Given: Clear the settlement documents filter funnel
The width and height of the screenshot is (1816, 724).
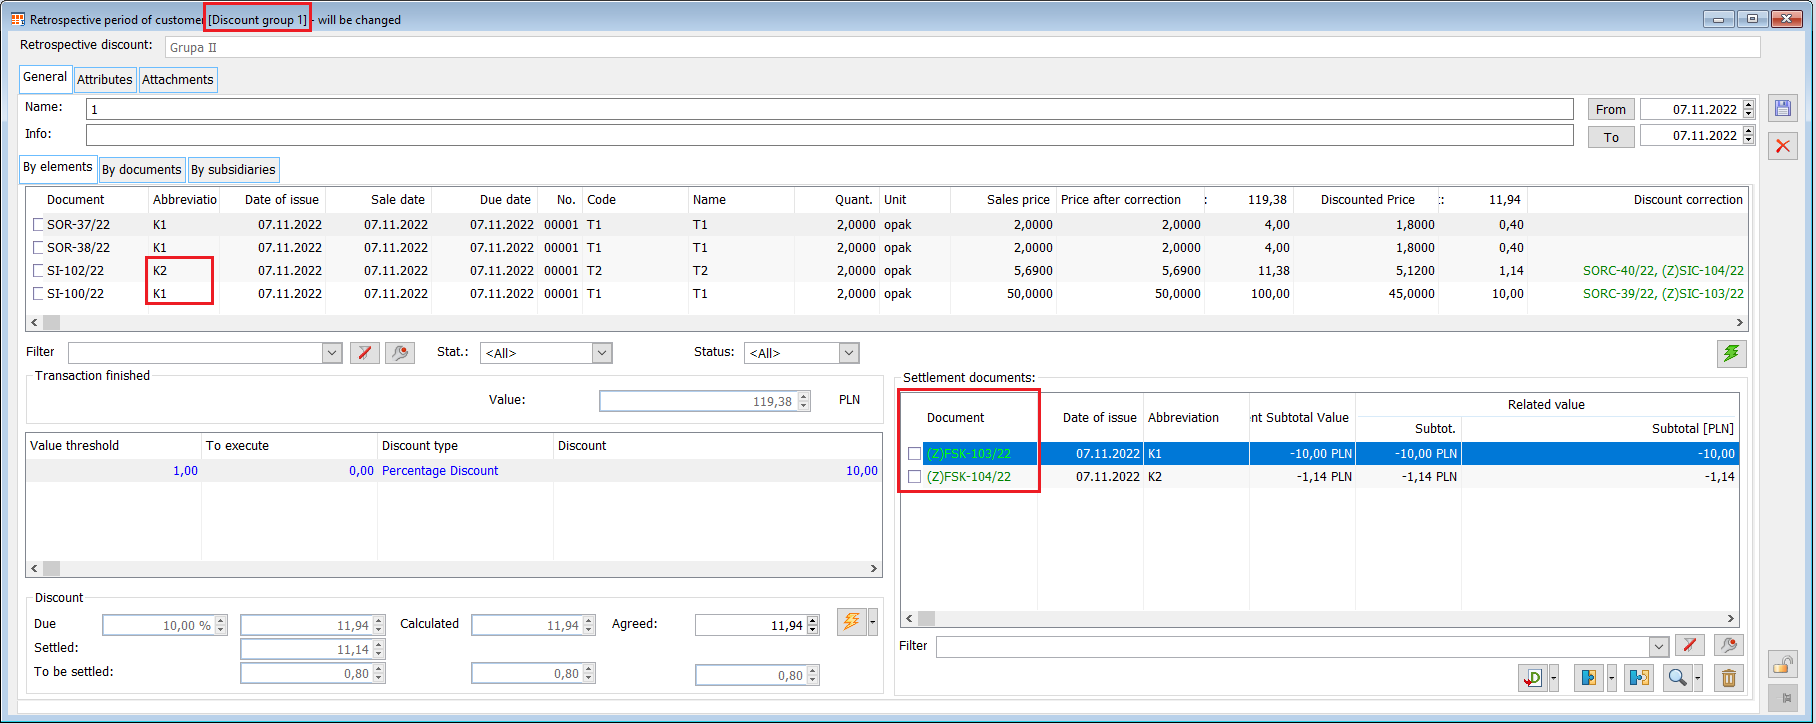Looking at the screenshot, I should [1690, 646].
